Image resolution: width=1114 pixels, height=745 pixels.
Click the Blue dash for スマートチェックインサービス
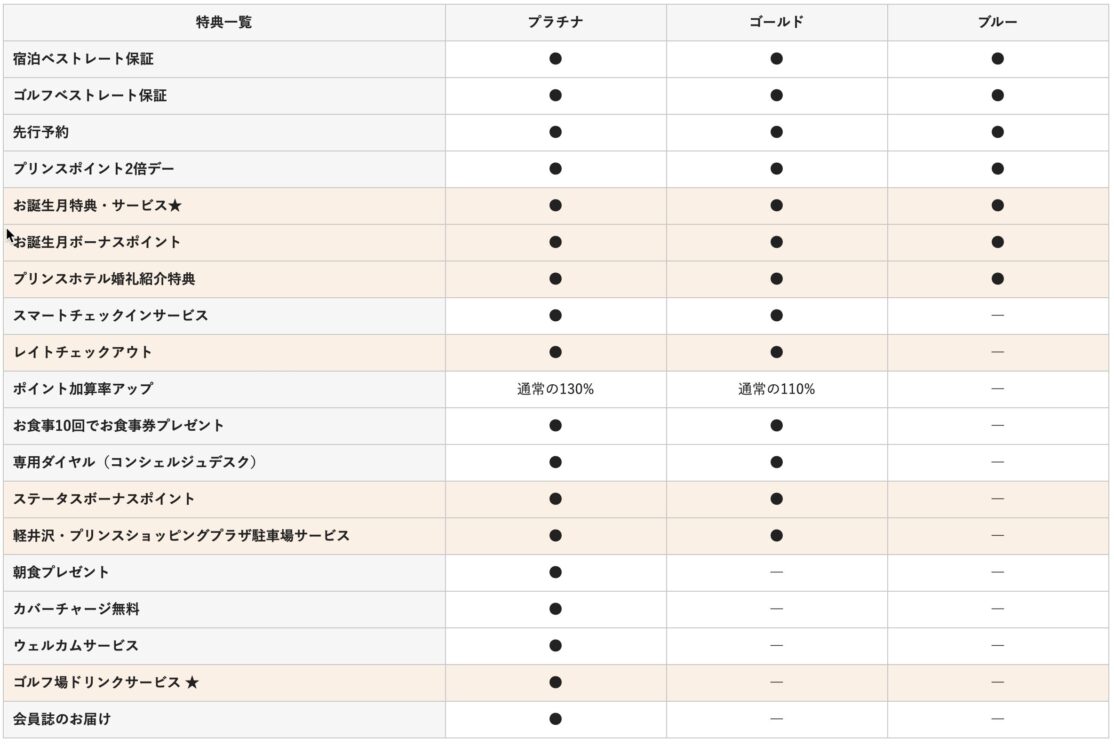pos(997,316)
